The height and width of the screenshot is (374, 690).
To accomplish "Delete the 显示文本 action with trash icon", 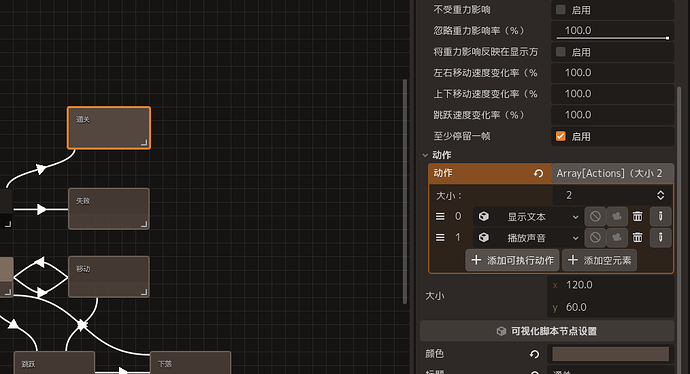I will (637, 216).
